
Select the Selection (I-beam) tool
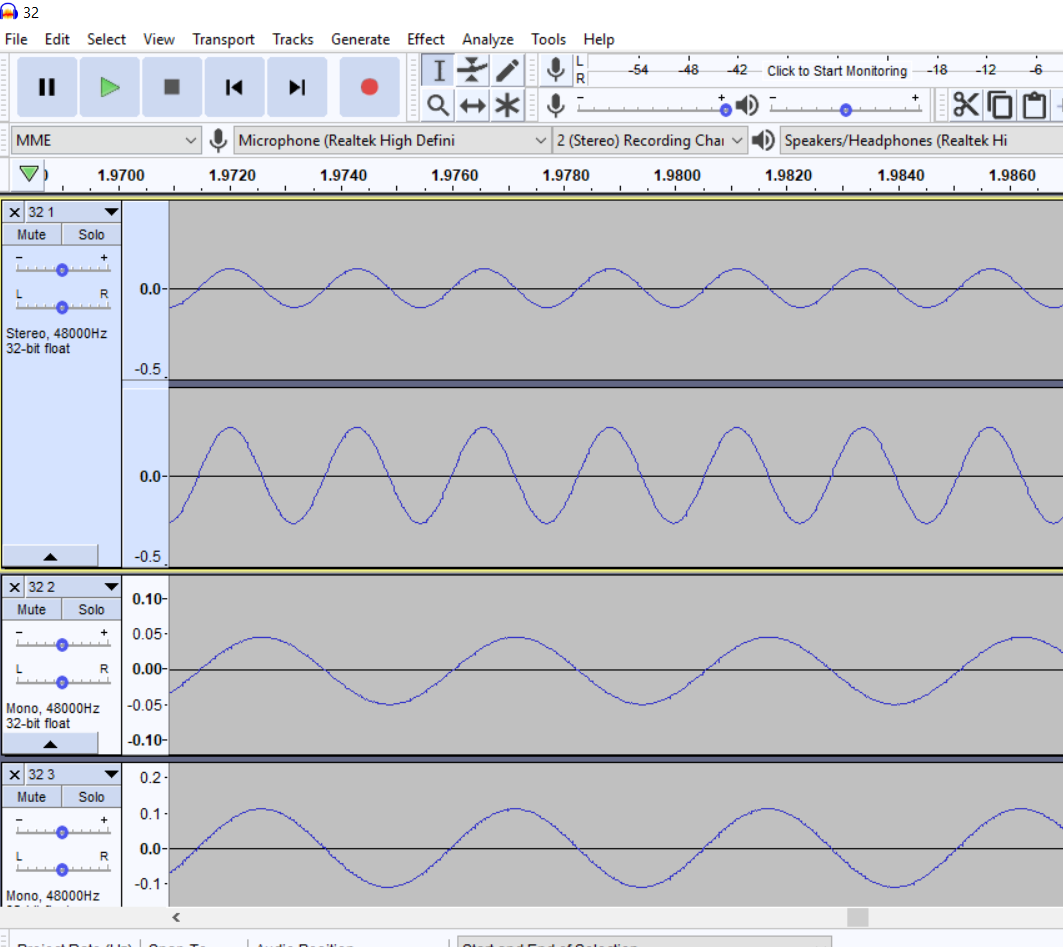(439, 70)
